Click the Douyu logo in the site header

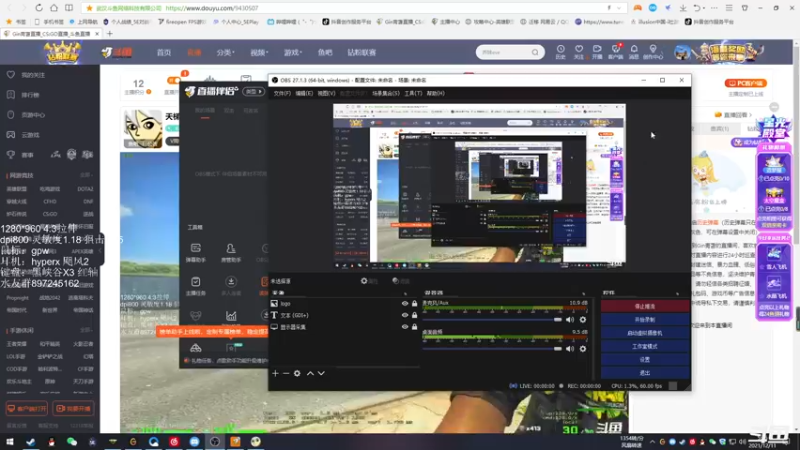click(x=117, y=52)
